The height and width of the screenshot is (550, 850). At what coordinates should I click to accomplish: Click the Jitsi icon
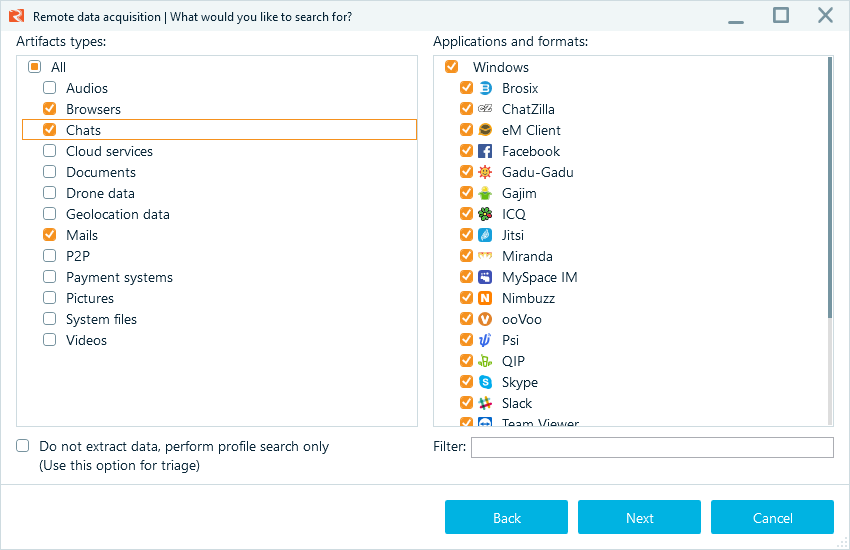click(x=485, y=235)
